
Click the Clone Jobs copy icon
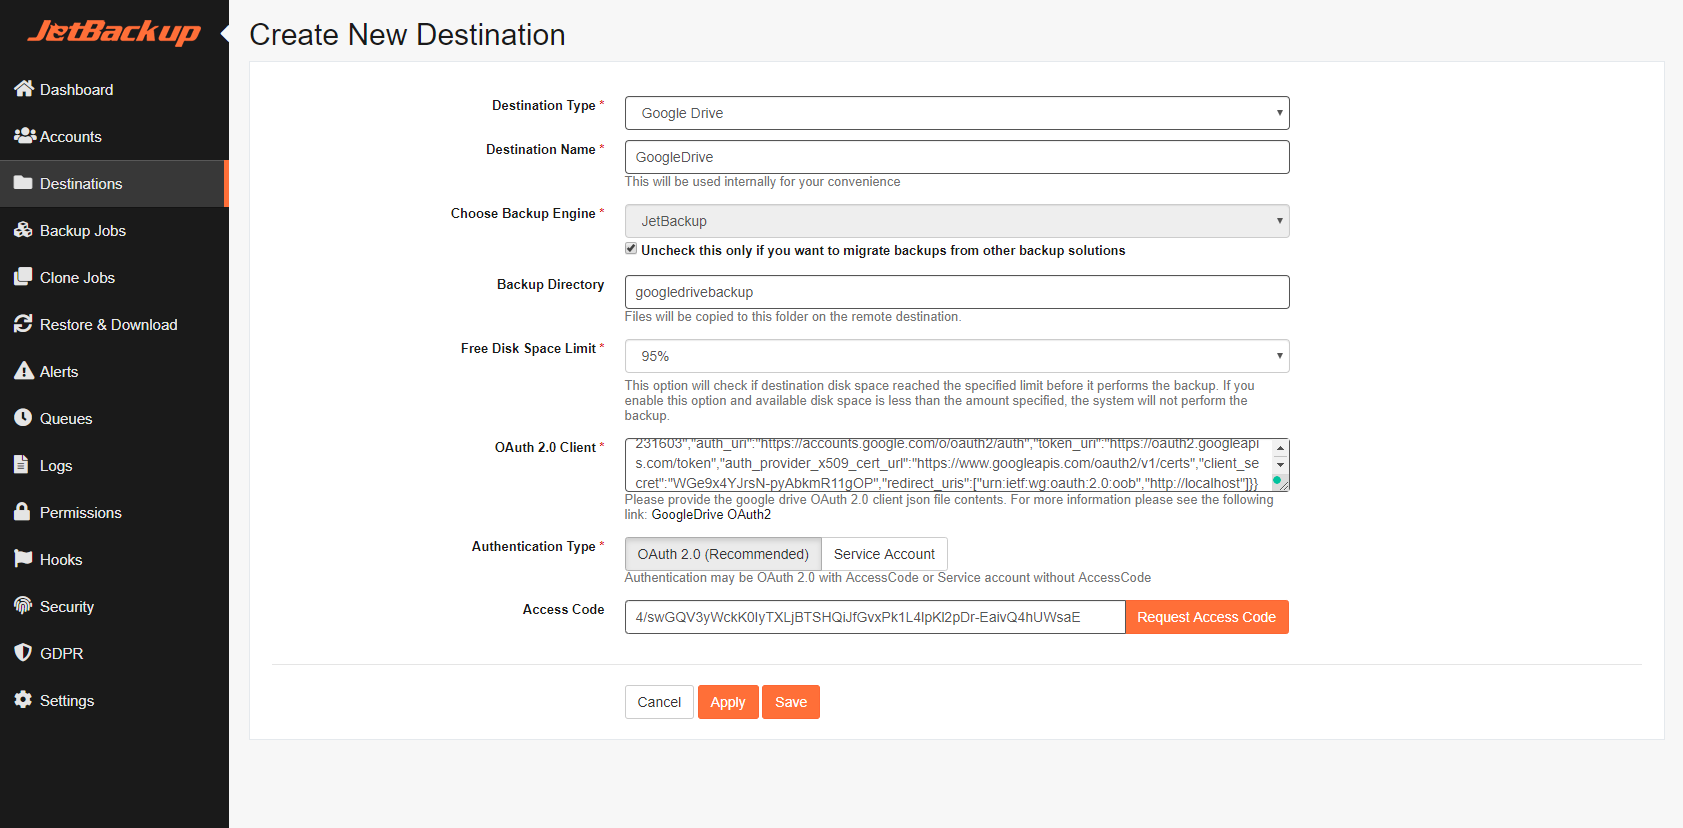point(23,277)
